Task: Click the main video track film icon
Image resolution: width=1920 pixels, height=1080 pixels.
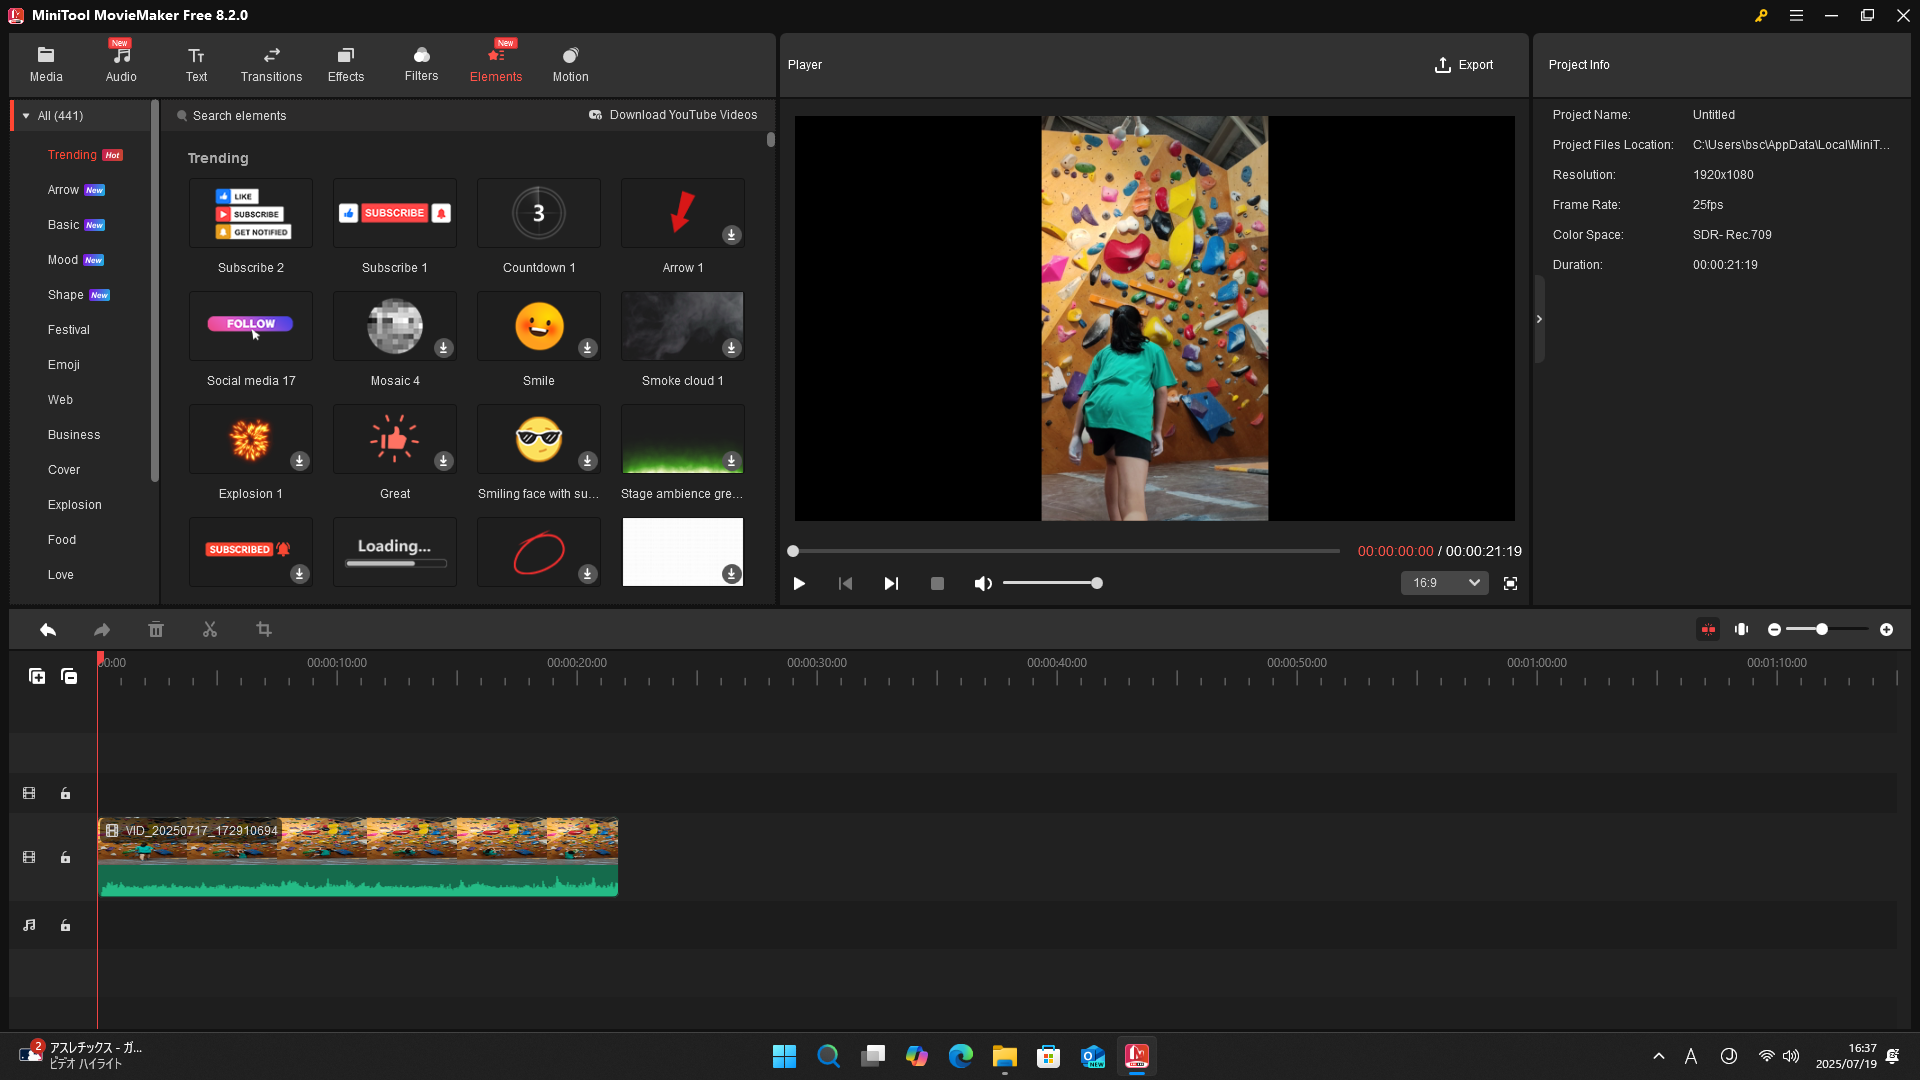Action: coord(29,858)
